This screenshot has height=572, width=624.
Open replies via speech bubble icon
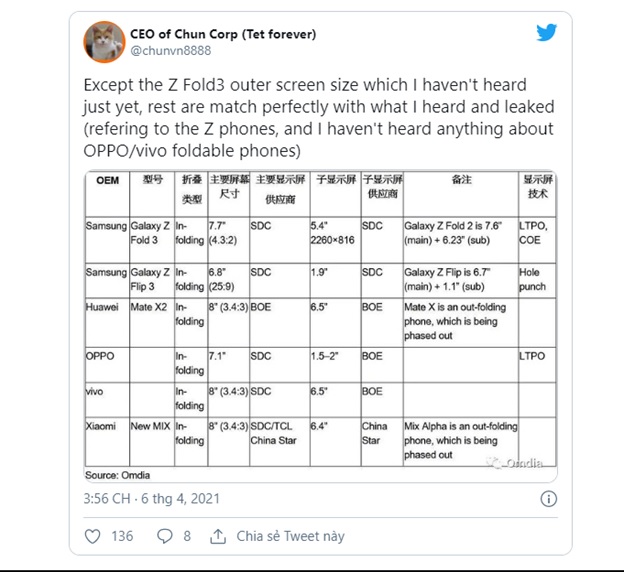click(164, 536)
